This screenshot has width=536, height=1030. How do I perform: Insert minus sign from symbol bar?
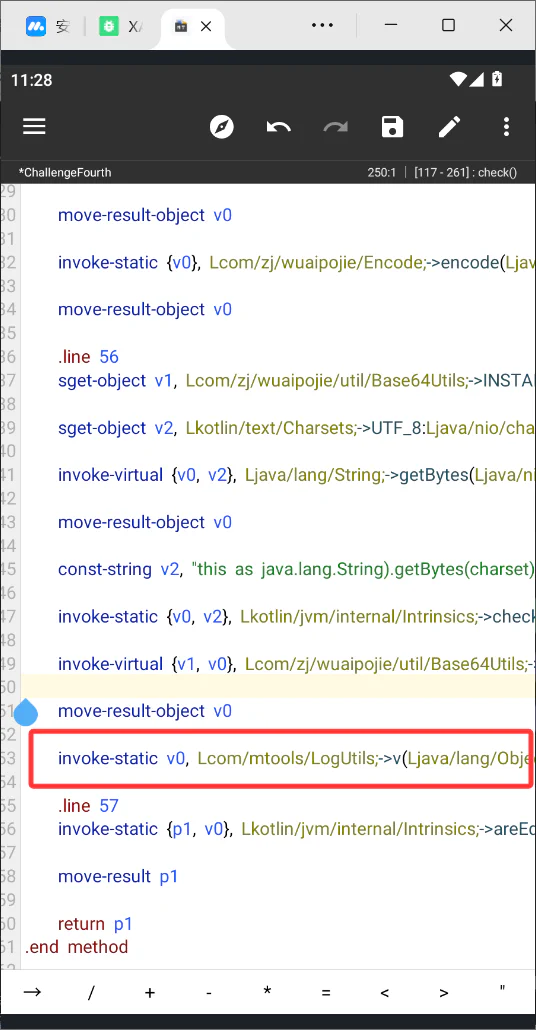[208, 992]
